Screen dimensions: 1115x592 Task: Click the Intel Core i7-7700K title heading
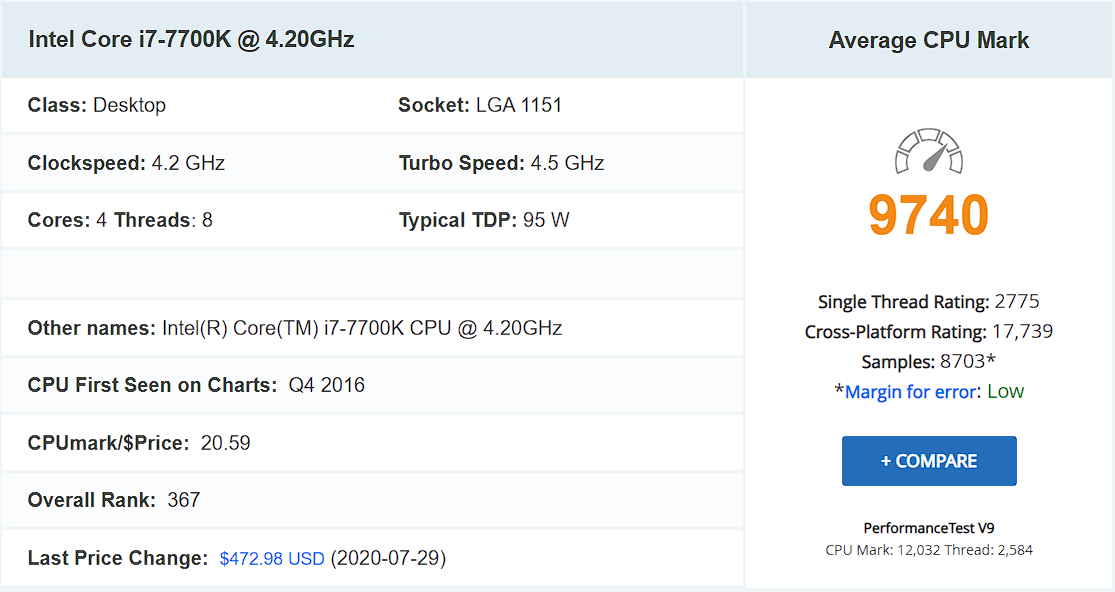[x=191, y=39]
